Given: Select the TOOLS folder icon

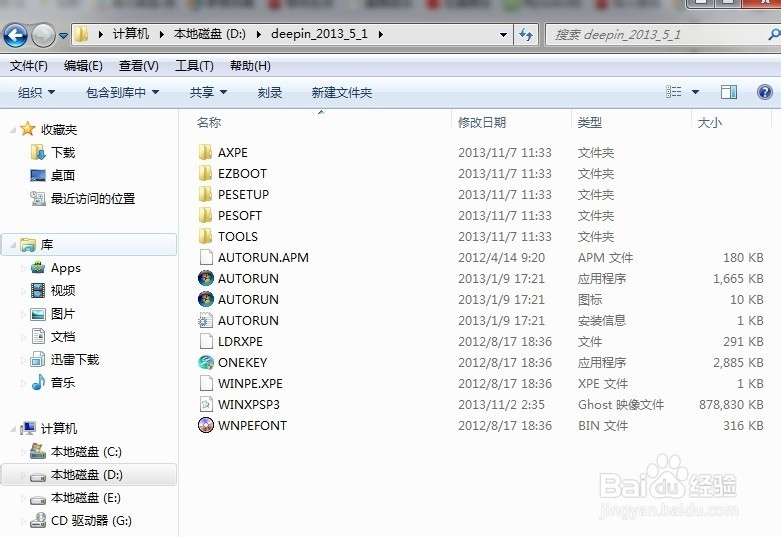Looking at the screenshot, I should 205,236.
